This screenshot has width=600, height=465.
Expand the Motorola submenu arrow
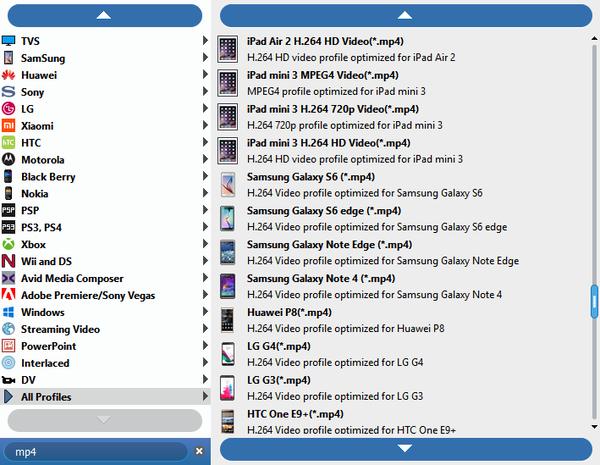tap(205, 159)
